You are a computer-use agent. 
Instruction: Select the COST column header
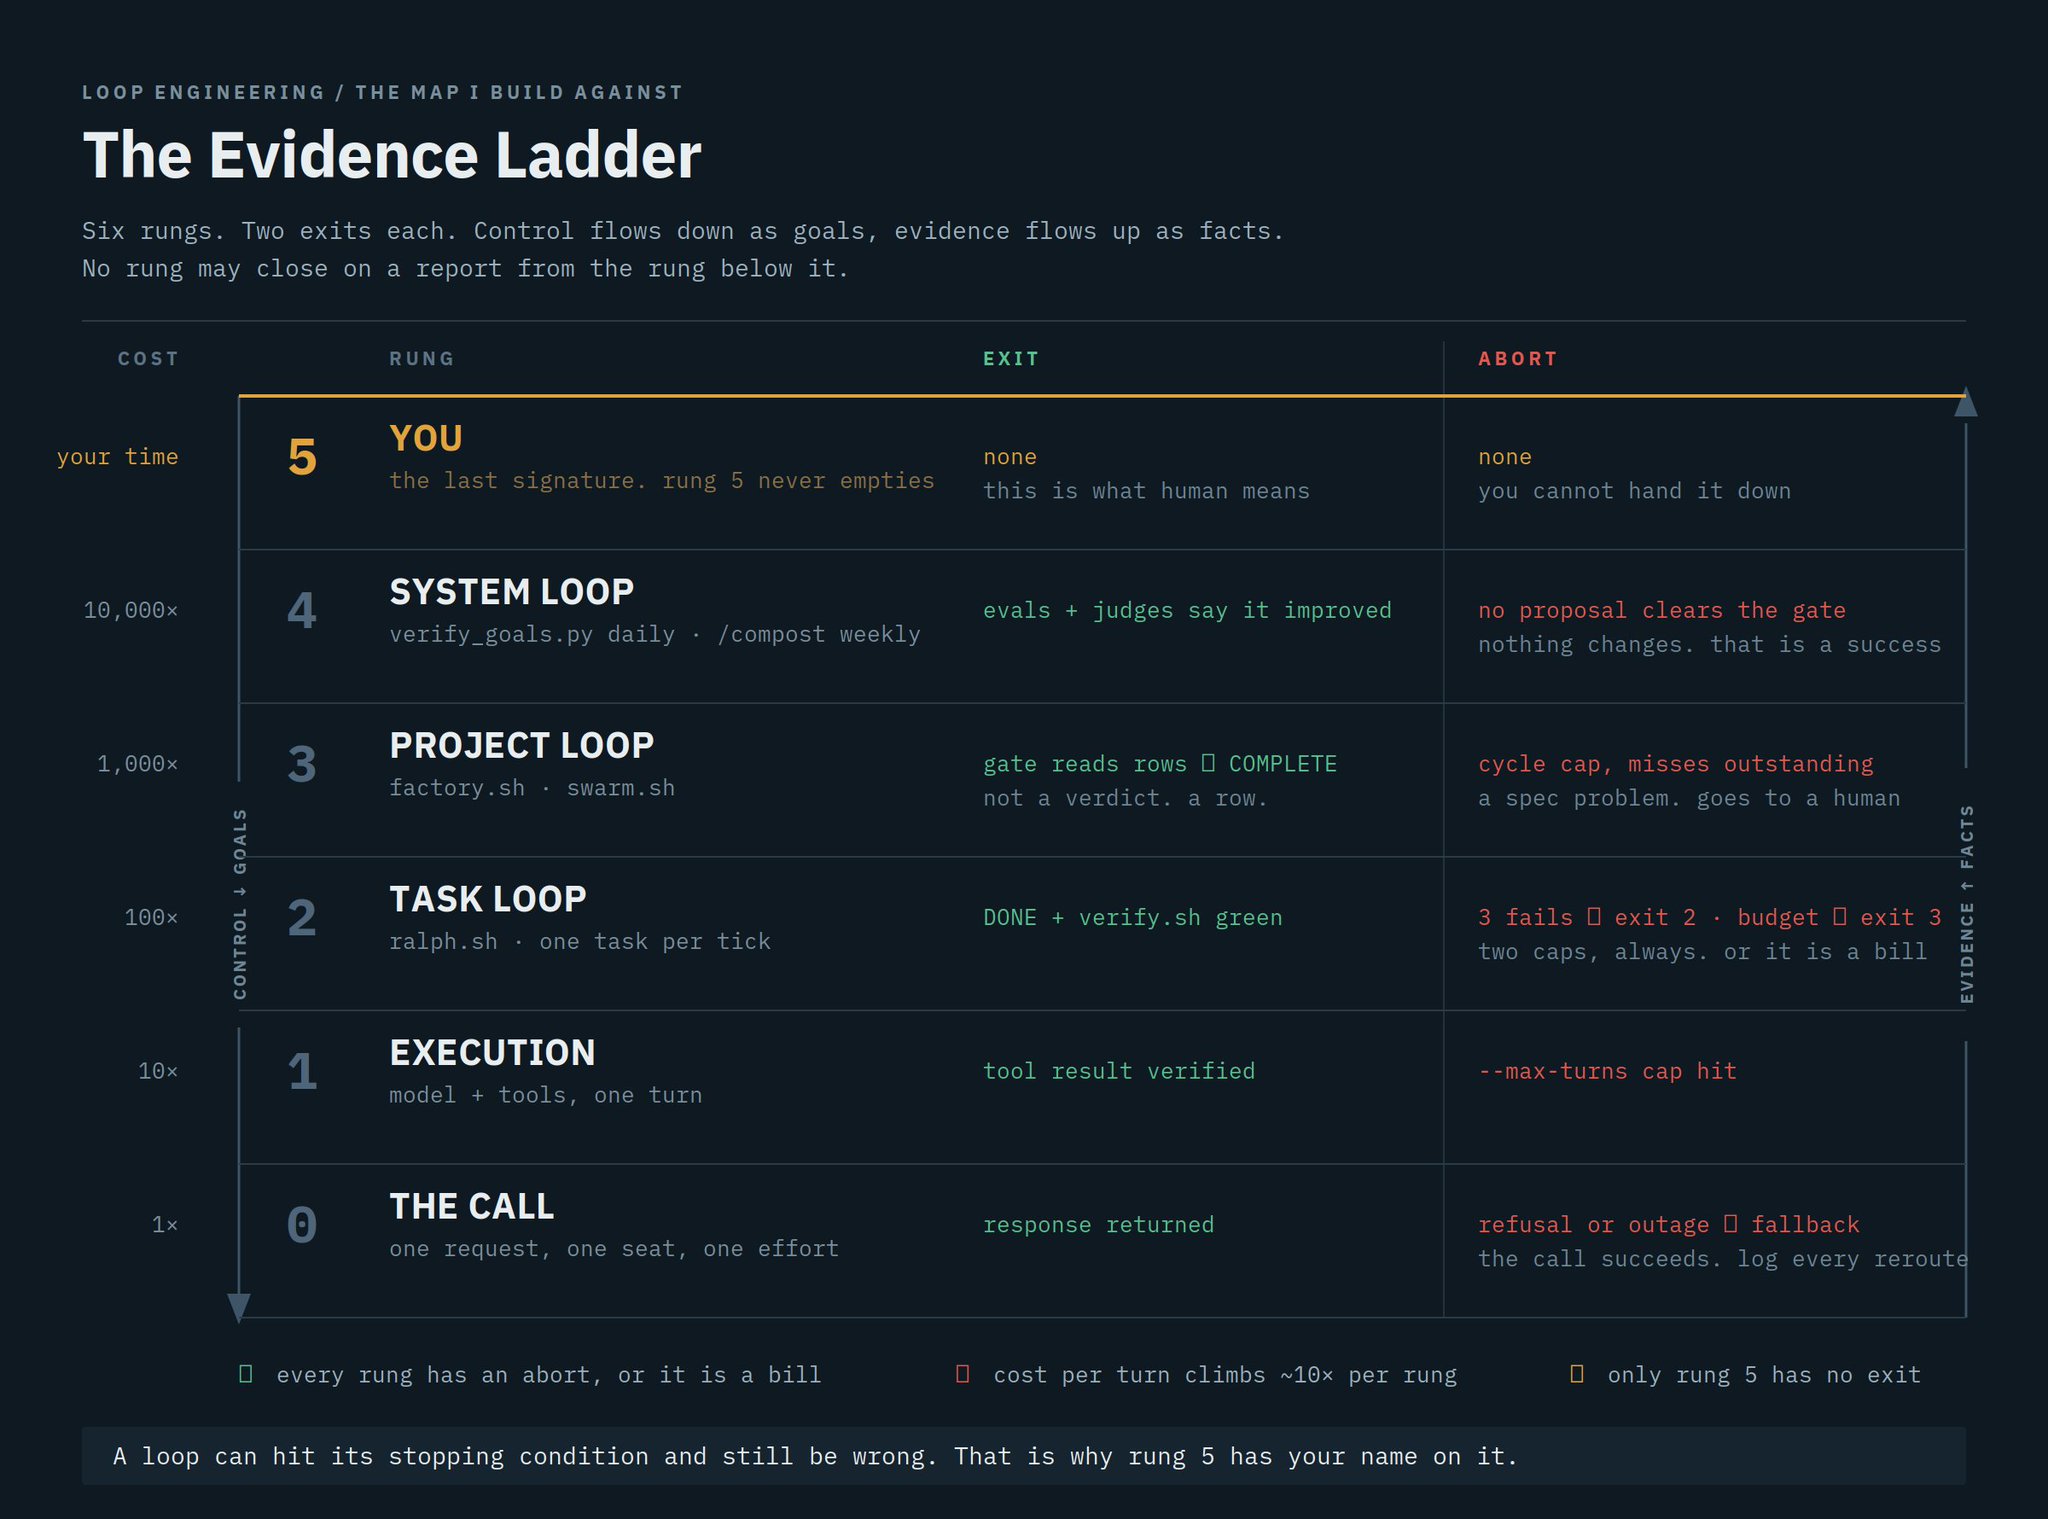click(x=148, y=359)
